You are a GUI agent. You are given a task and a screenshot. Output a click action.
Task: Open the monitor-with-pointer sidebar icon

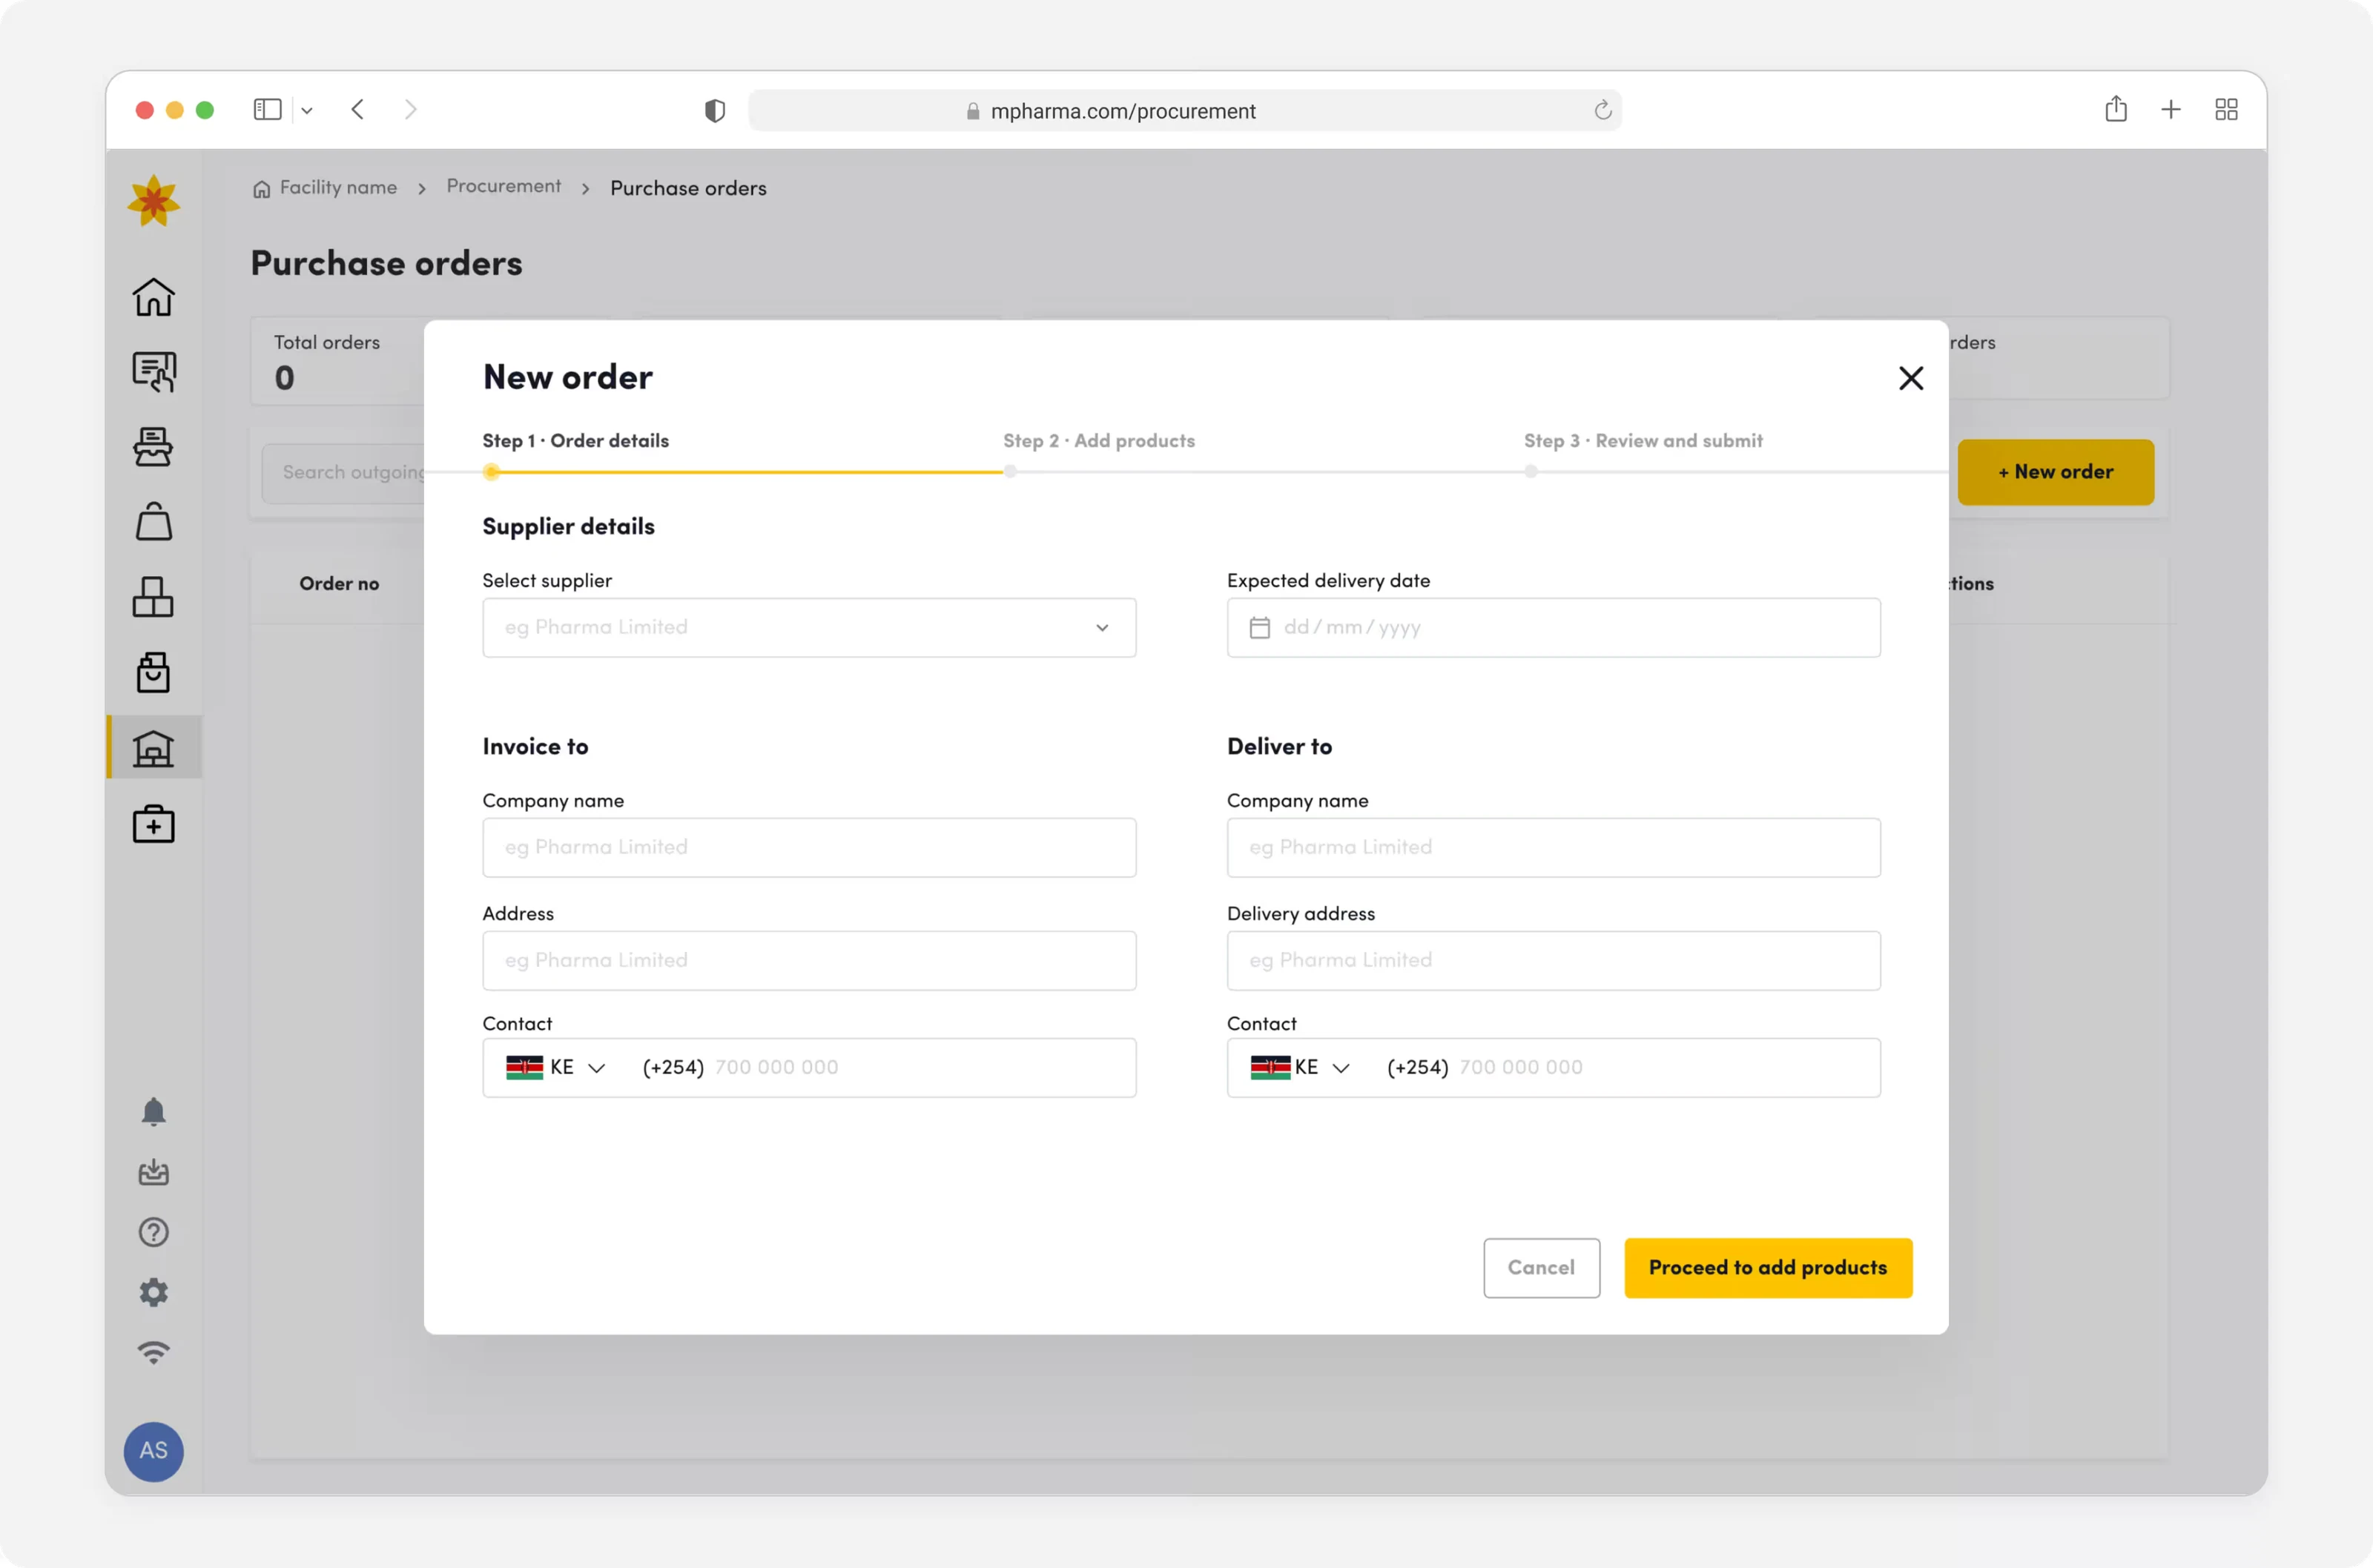pos(153,372)
